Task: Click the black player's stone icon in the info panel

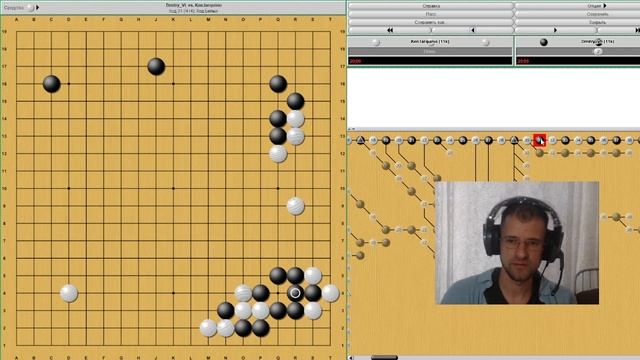Action: [x=544, y=42]
